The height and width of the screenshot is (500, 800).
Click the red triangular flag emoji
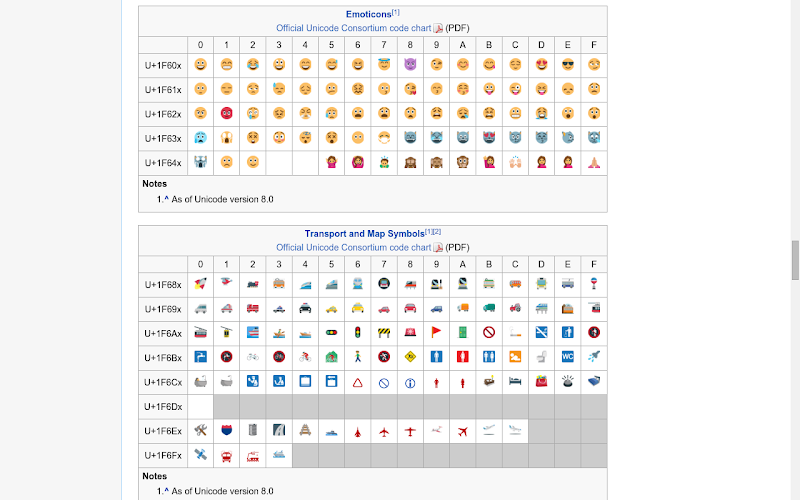click(436, 333)
